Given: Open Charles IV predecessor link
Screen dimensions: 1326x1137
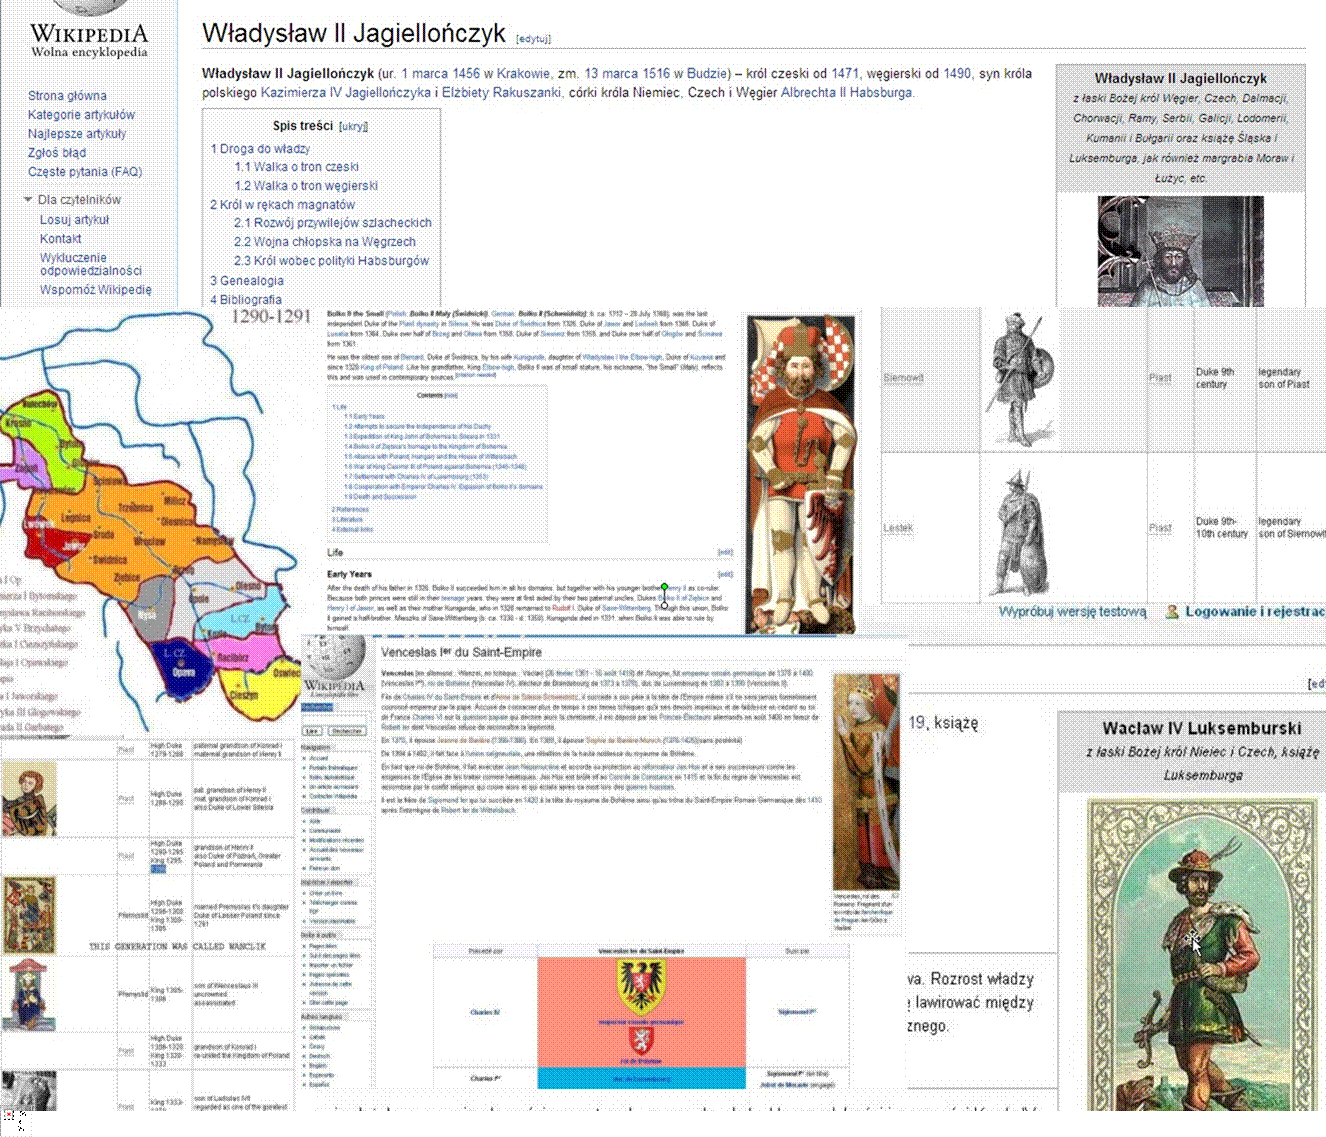Looking at the screenshot, I should (484, 1013).
